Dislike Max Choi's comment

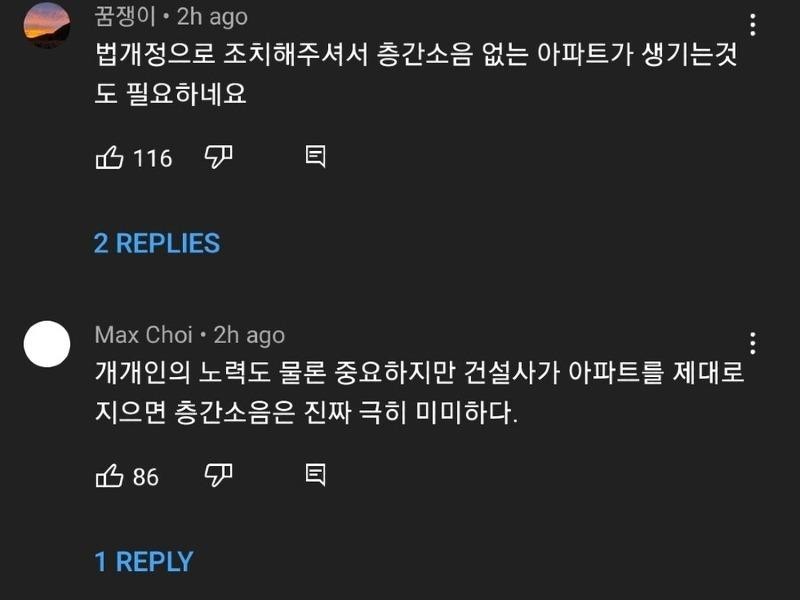pyautogui.click(x=218, y=475)
